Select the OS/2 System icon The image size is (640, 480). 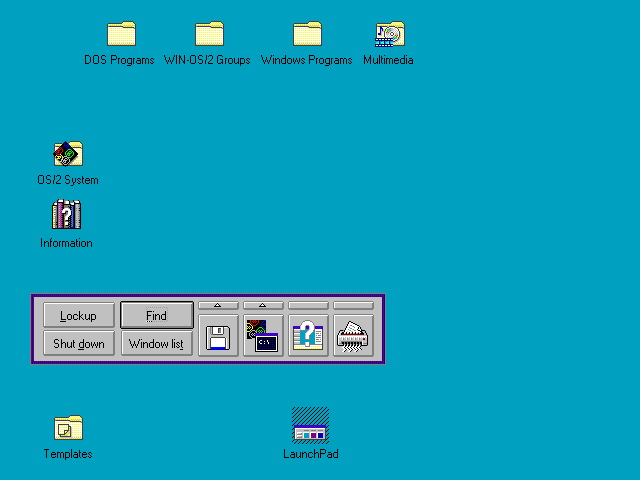tap(68, 153)
